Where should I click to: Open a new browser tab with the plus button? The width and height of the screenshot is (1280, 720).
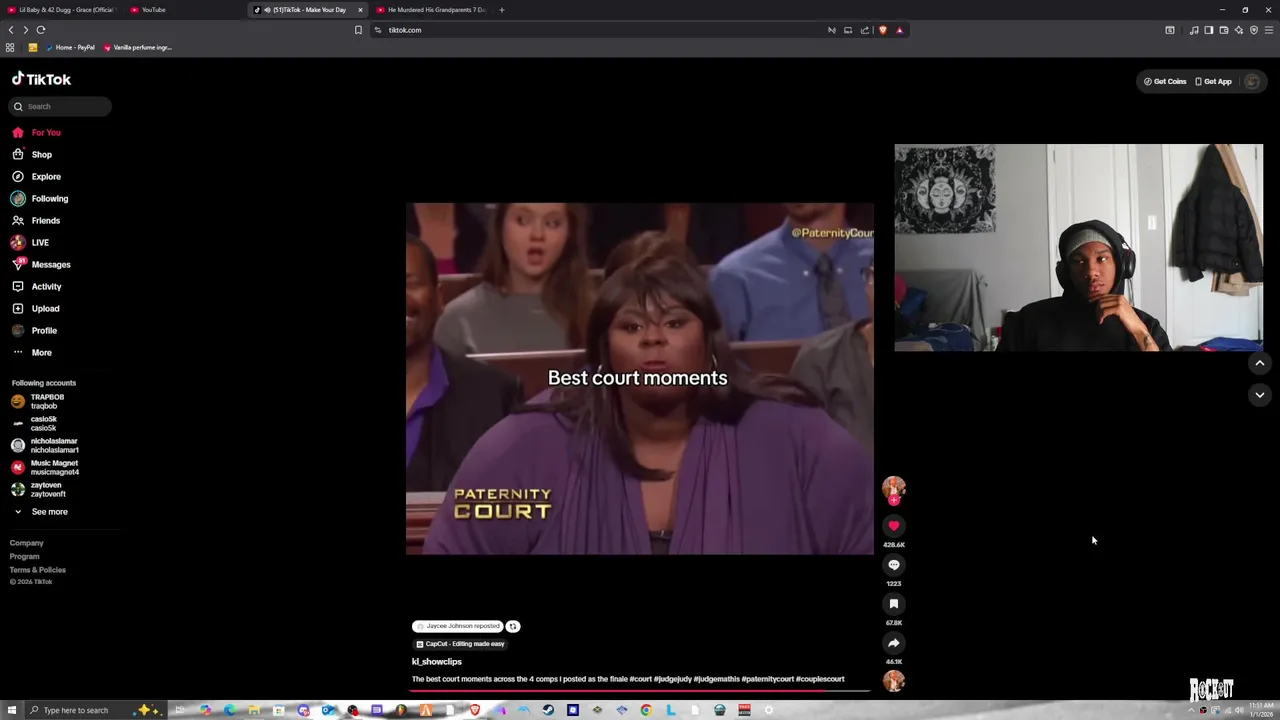pos(502,10)
